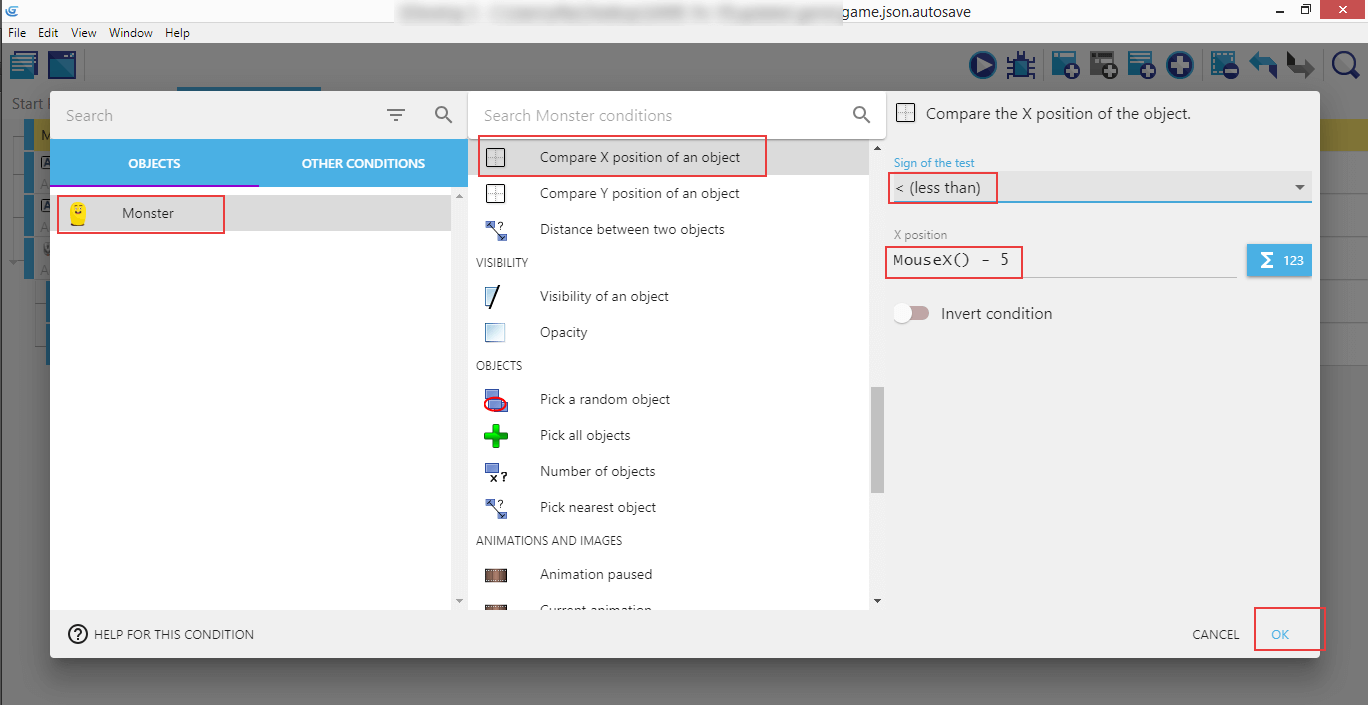
Task: Toggle the Invert condition switch
Action: pos(911,314)
